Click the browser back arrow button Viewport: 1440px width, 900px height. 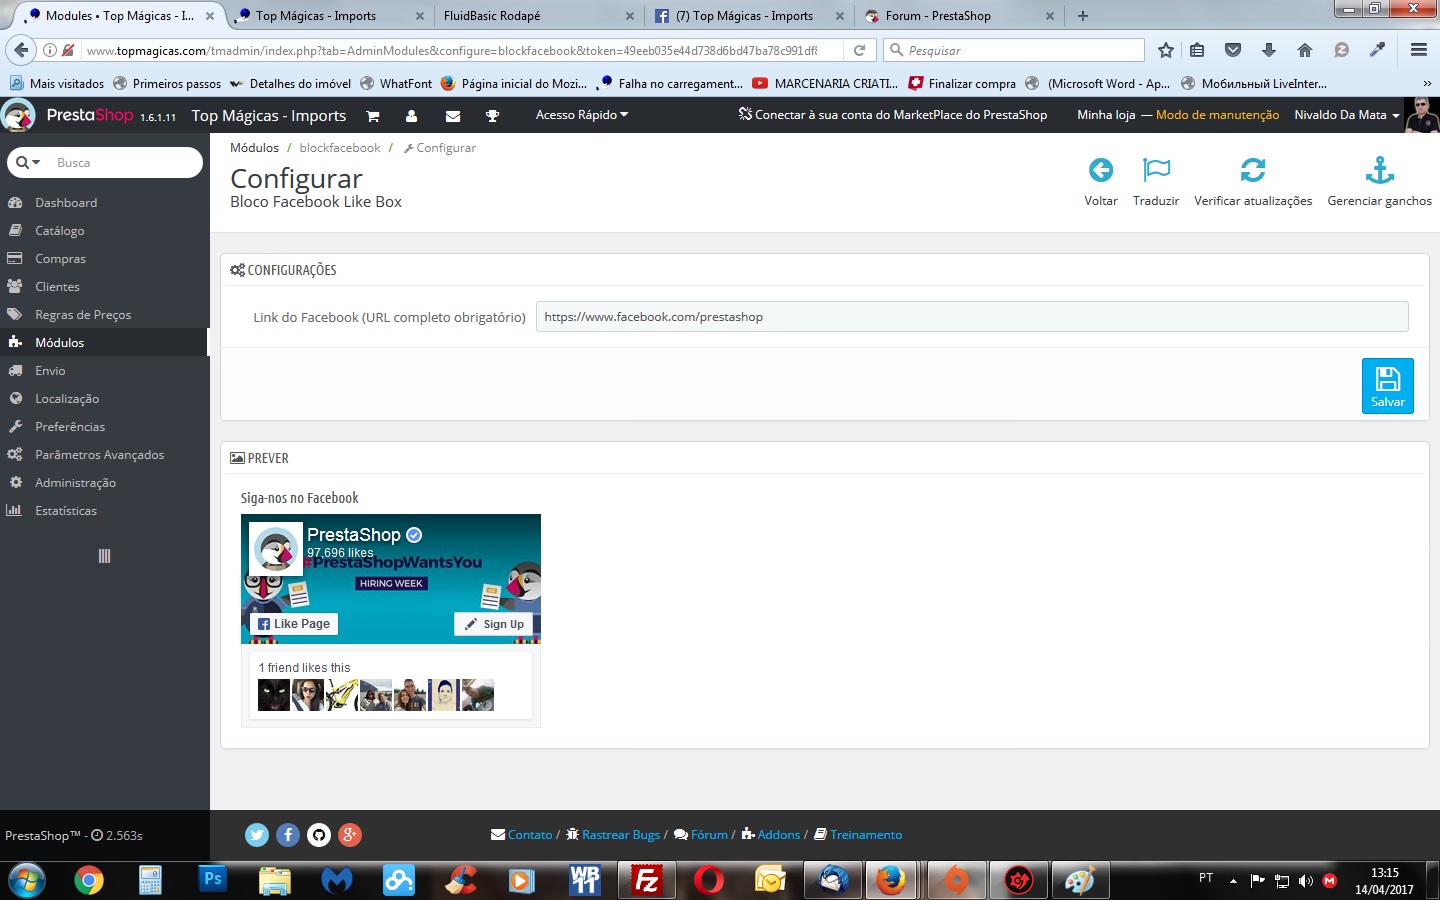pos(20,50)
